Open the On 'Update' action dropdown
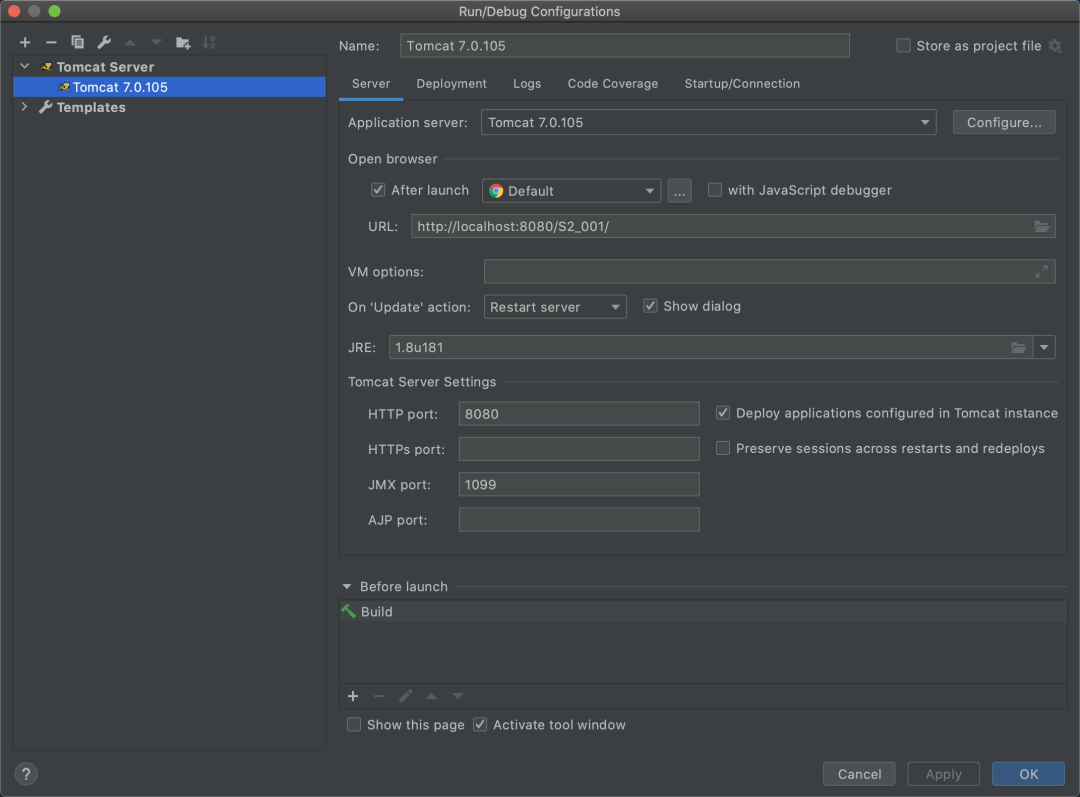The image size is (1080, 797). point(555,307)
